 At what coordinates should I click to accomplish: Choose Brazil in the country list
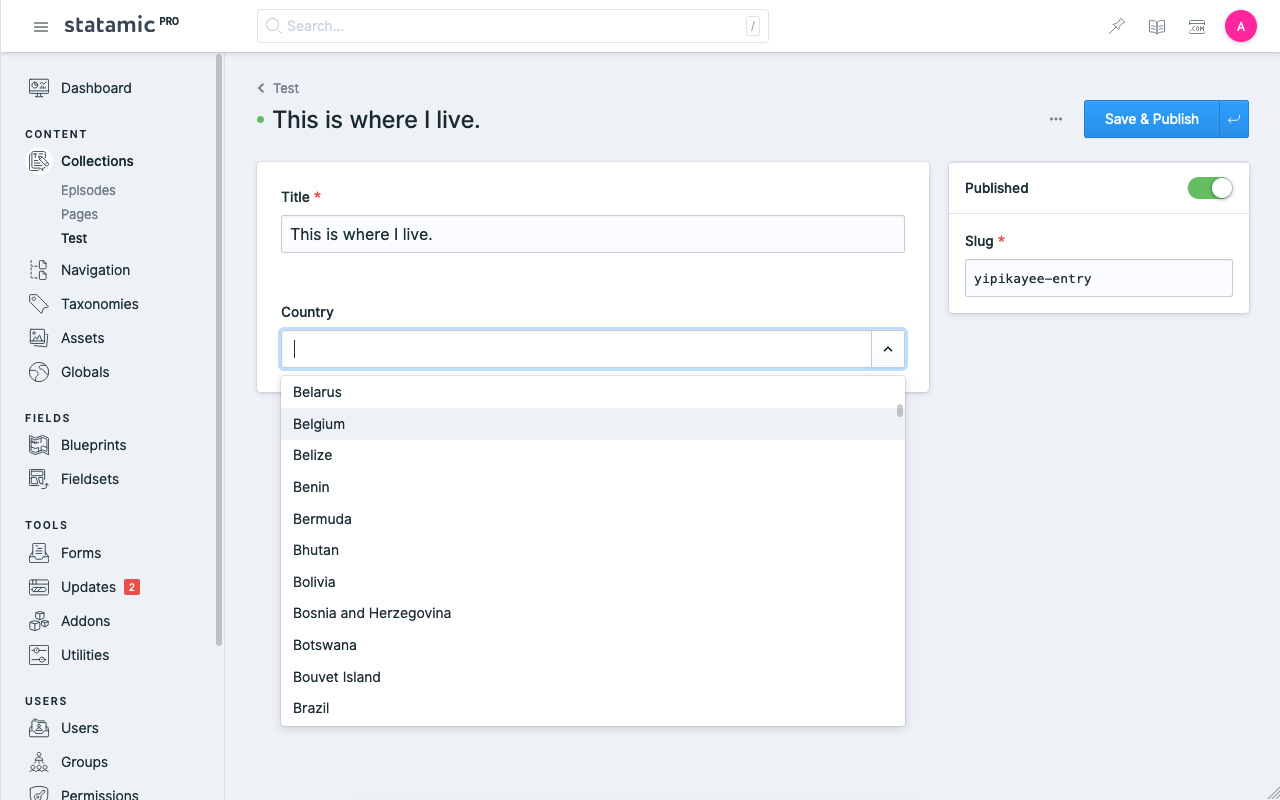pyautogui.click(x=311, y=708)
